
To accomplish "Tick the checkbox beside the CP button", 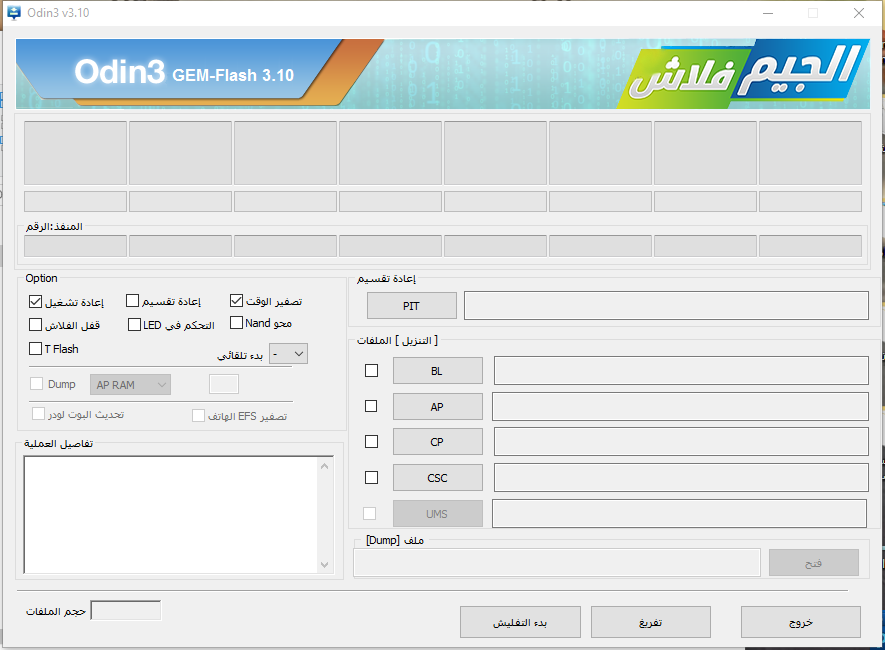I will 371,442.
